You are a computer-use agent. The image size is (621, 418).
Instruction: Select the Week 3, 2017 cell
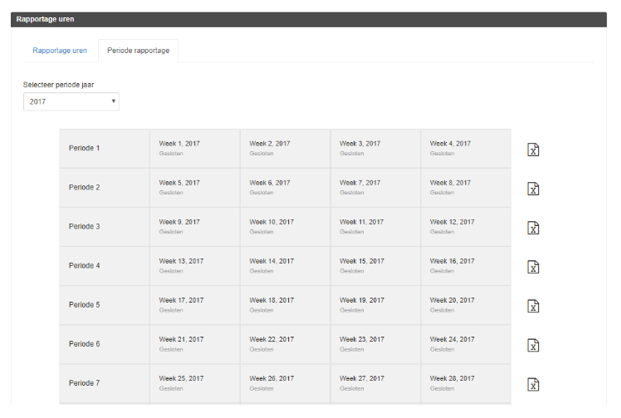pyautogui.click(x=375, y=149)
